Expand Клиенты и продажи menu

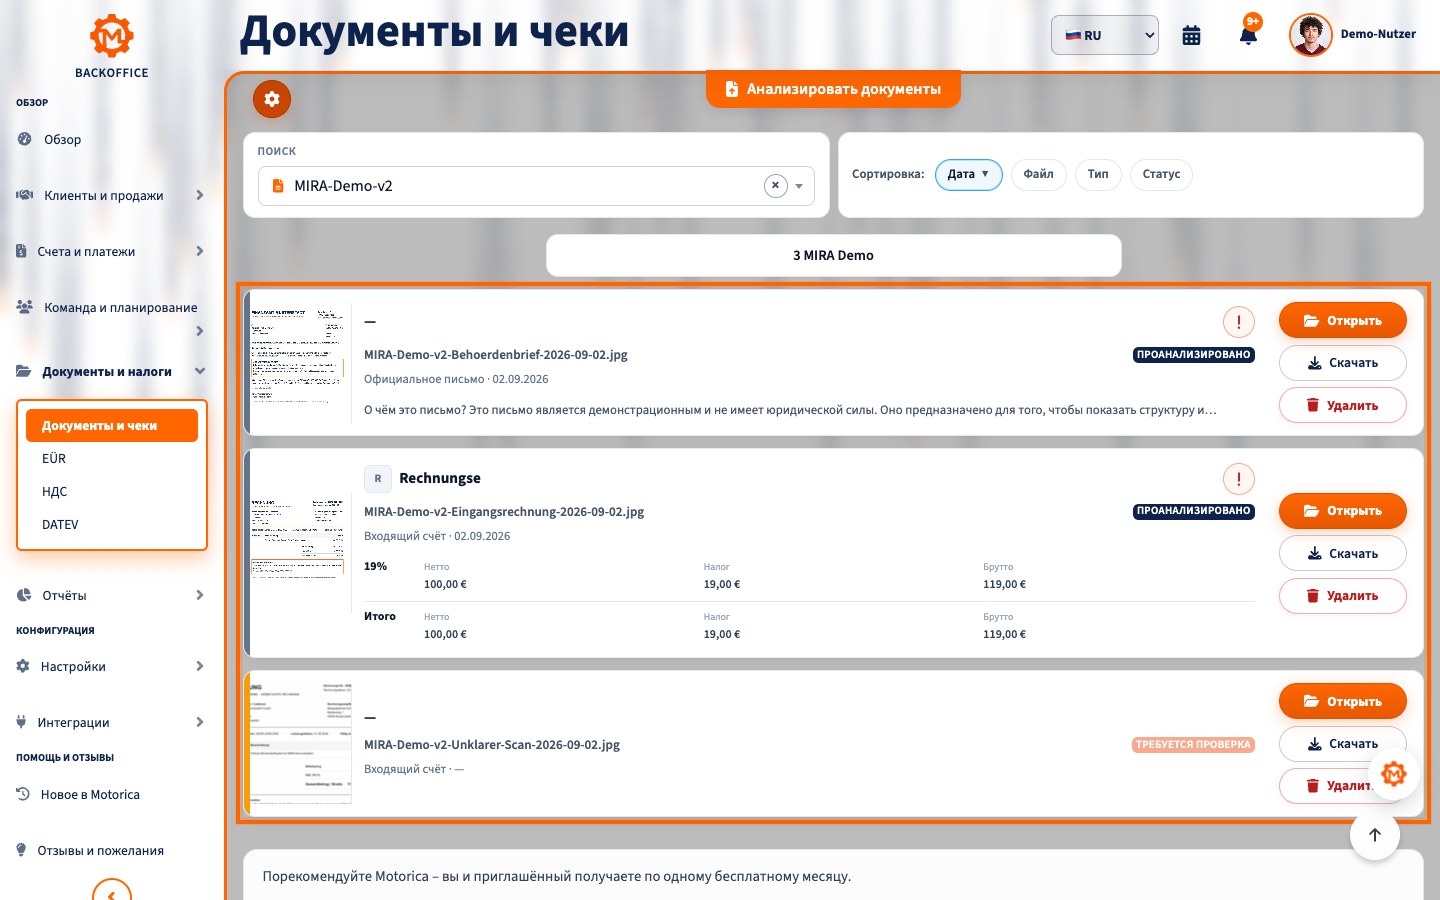(110, 196)
